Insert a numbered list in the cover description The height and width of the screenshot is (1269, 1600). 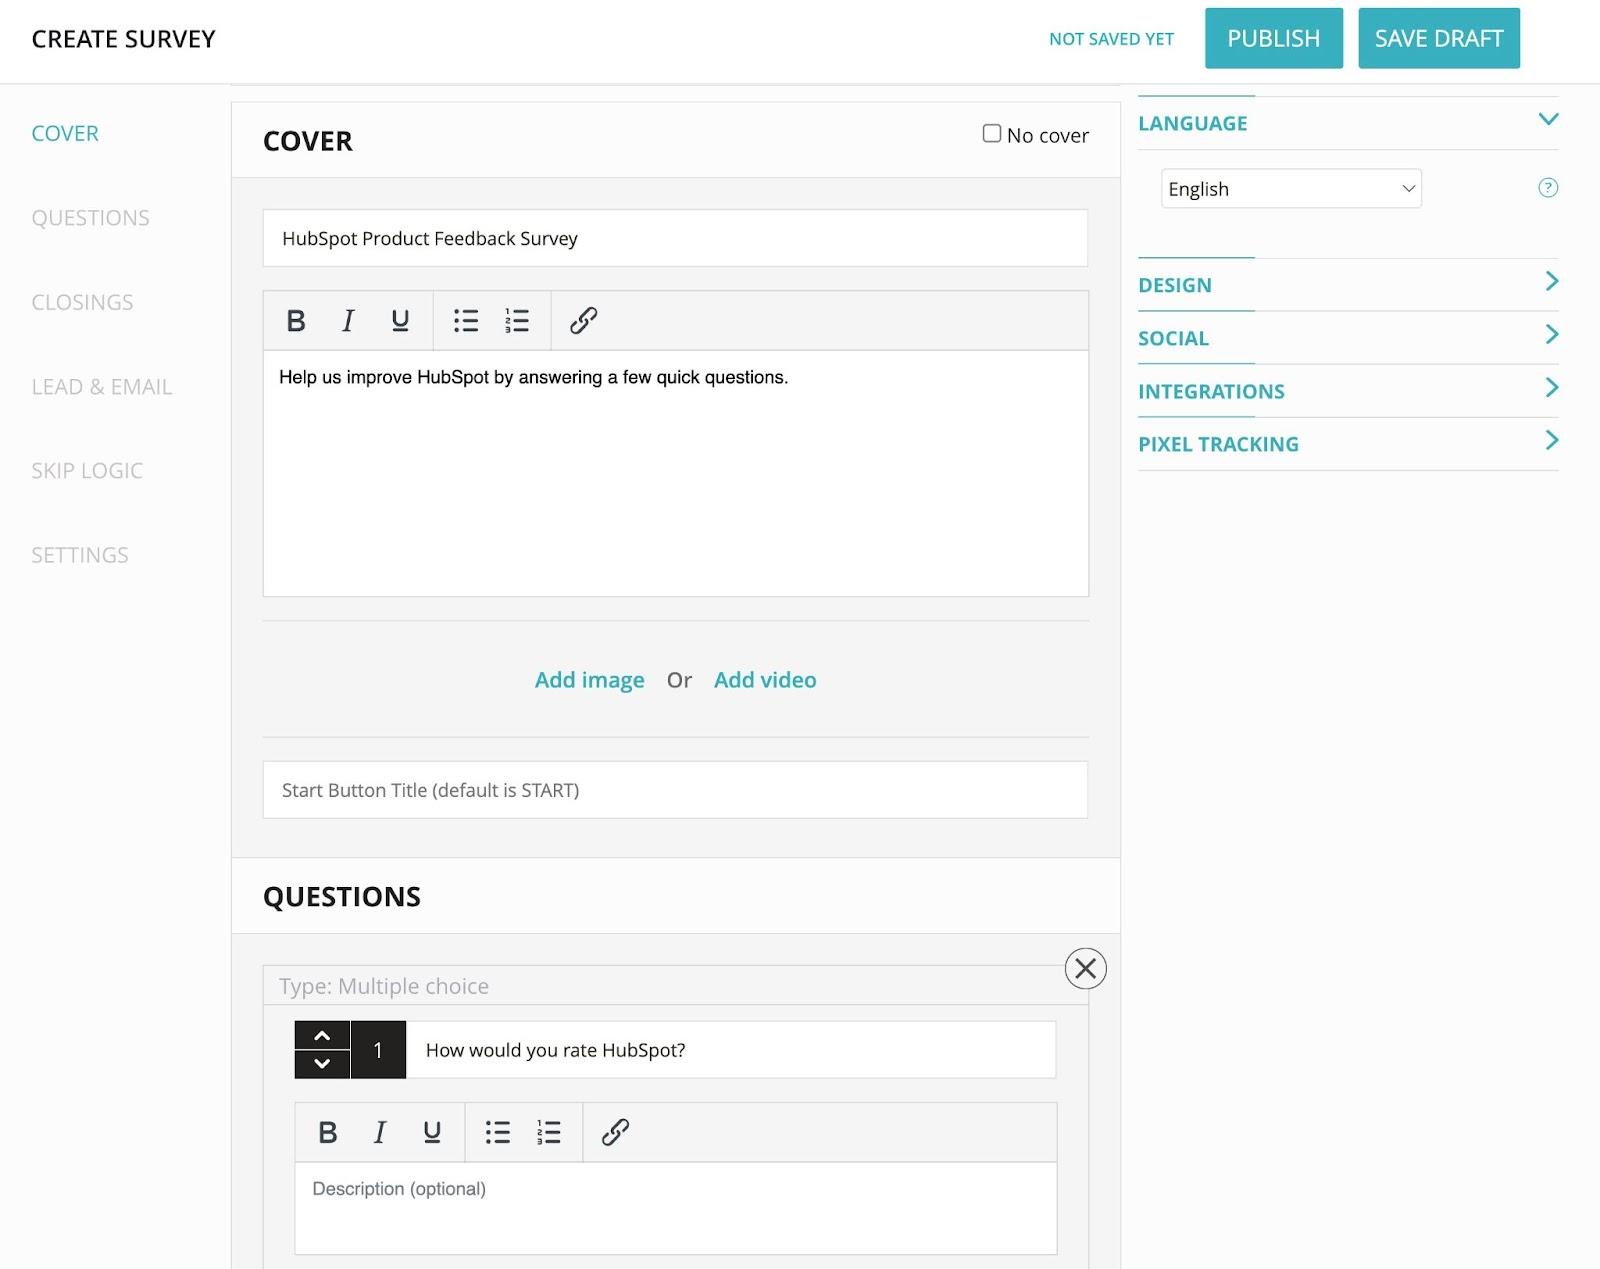(517, 321)
